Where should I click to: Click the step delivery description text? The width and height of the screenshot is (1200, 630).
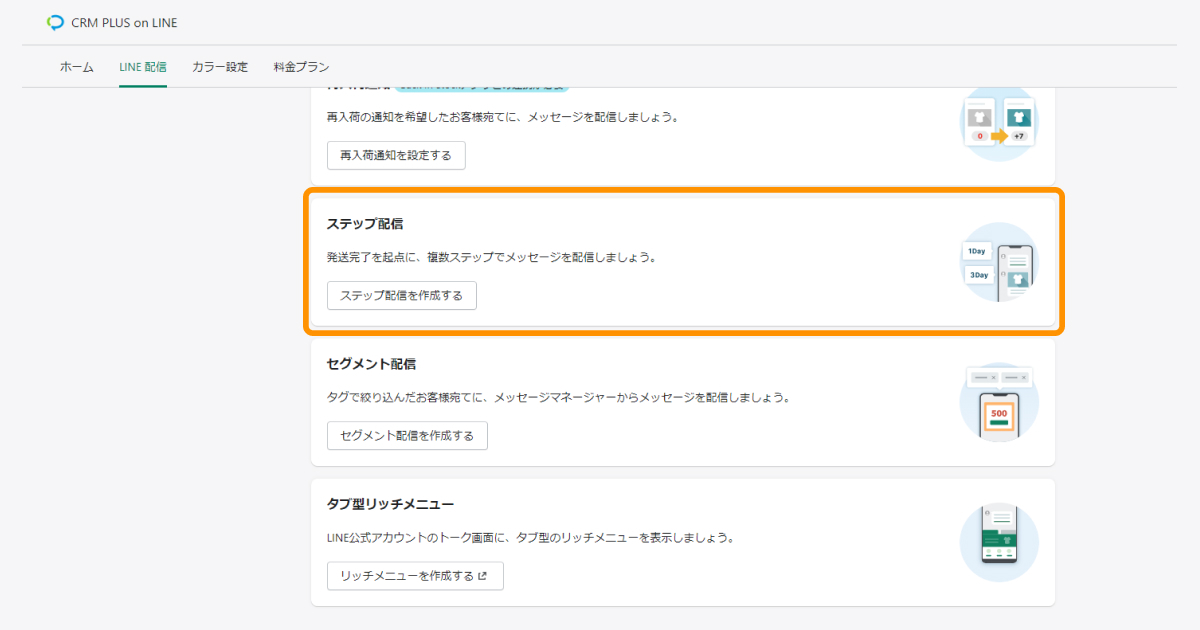coord(491,257)
